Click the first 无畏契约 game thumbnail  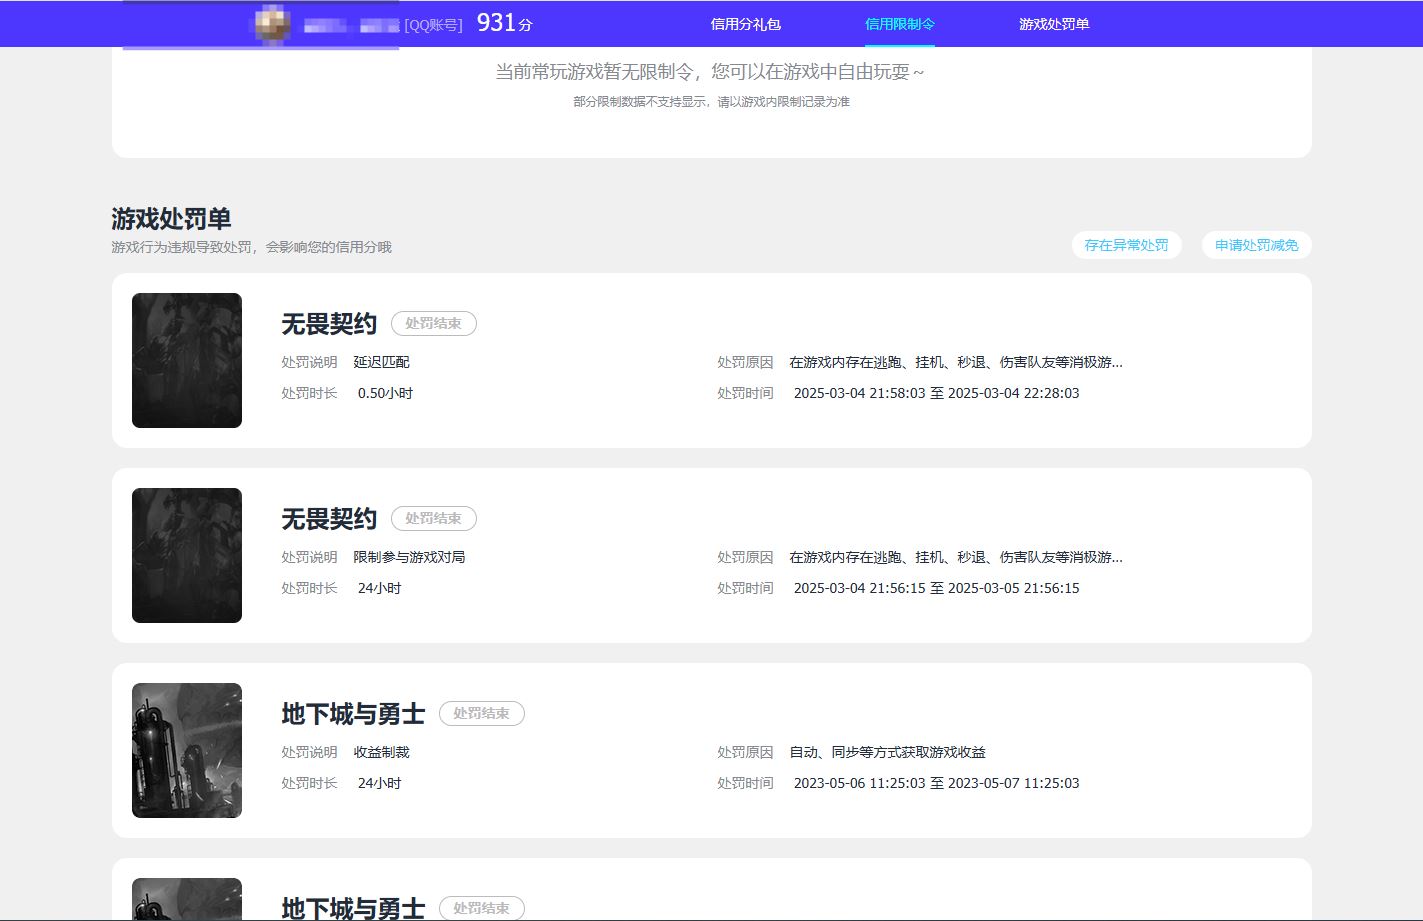(186, 360)
